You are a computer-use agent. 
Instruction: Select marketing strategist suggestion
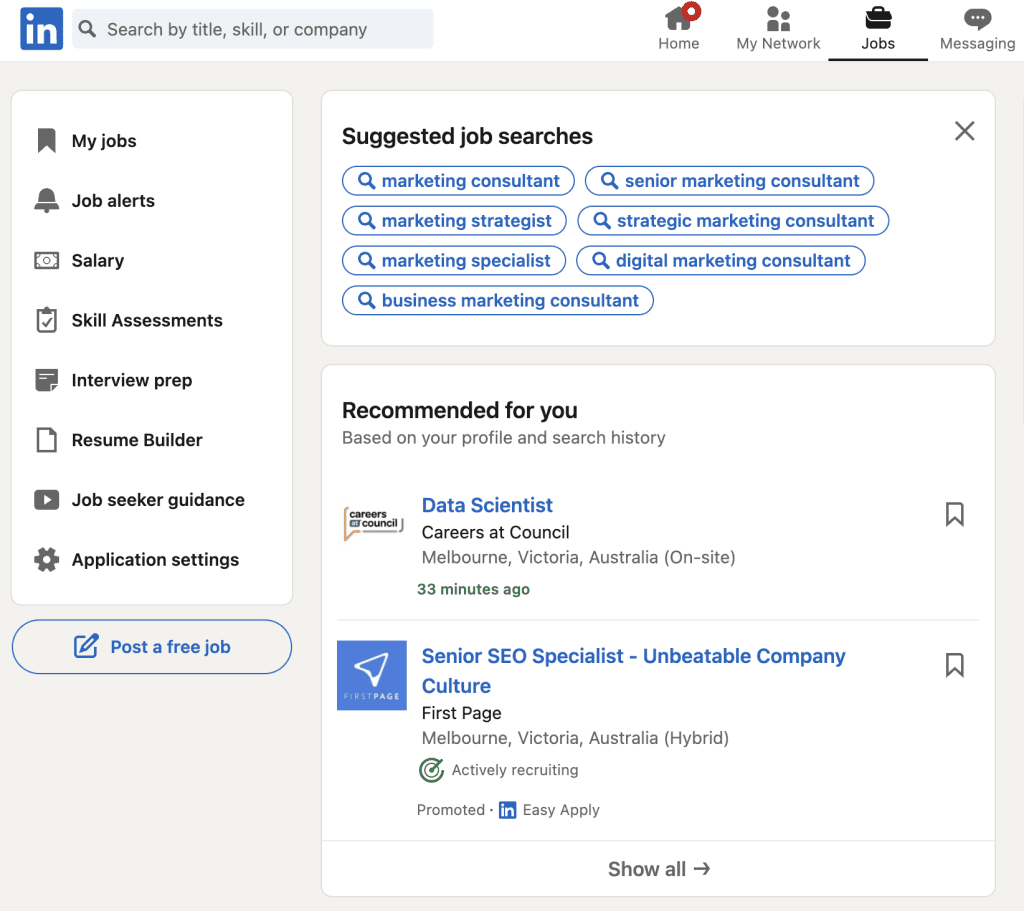point(455,221)
